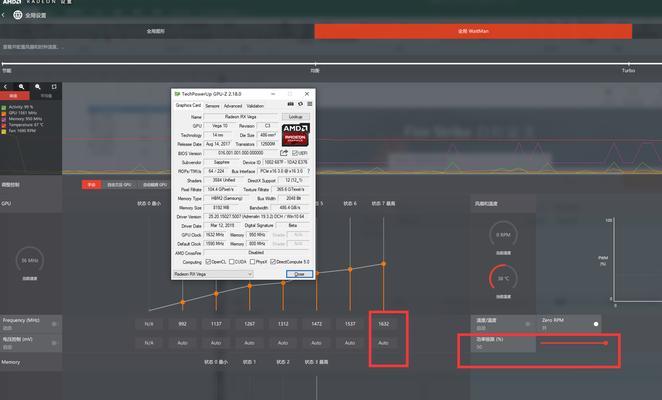
Task: Expand the WattMan graph to fullscreen
Action: pos(54,87)
